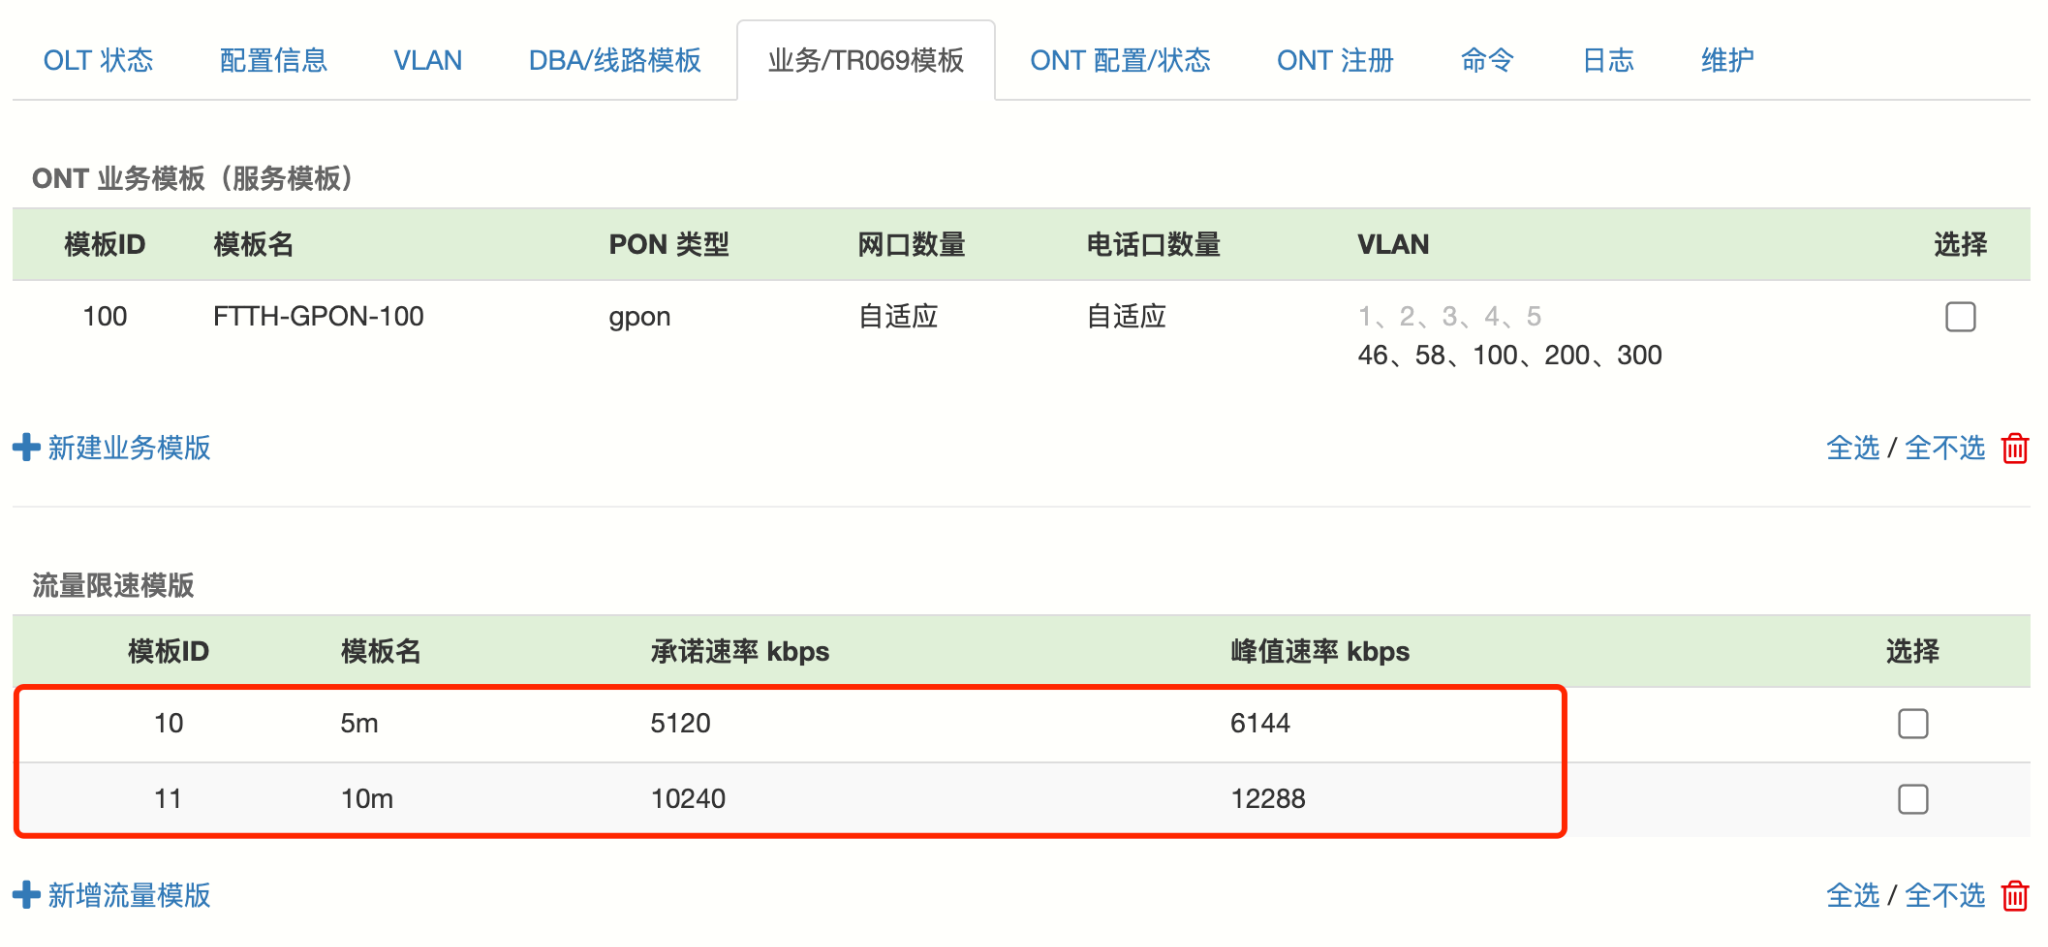The height and width of the screenshot is (947, 2048).
Task: Switch to ONT 配置/状态 tab
Action: [x=1119, y=60]
